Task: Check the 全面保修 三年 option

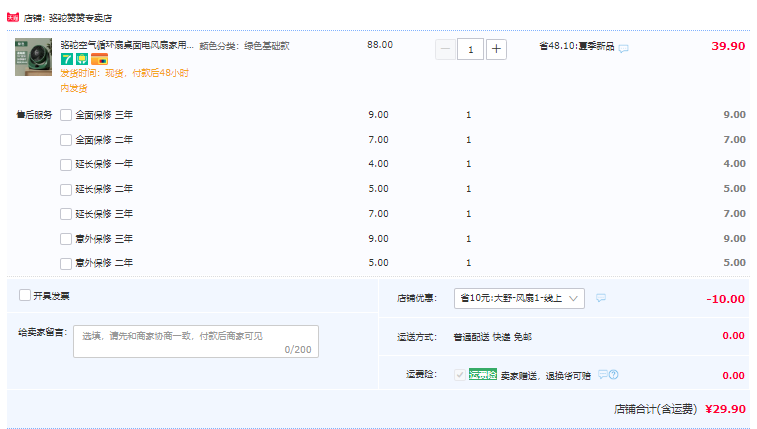Action: tap(66, 115)
